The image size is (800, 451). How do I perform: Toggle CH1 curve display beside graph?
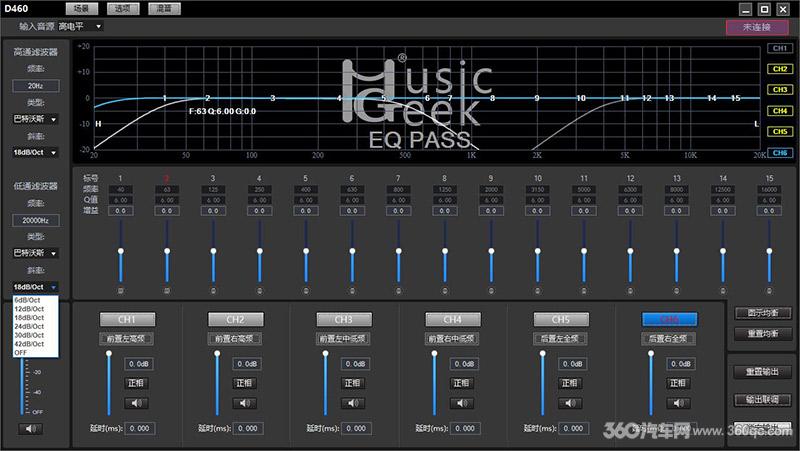780,48
